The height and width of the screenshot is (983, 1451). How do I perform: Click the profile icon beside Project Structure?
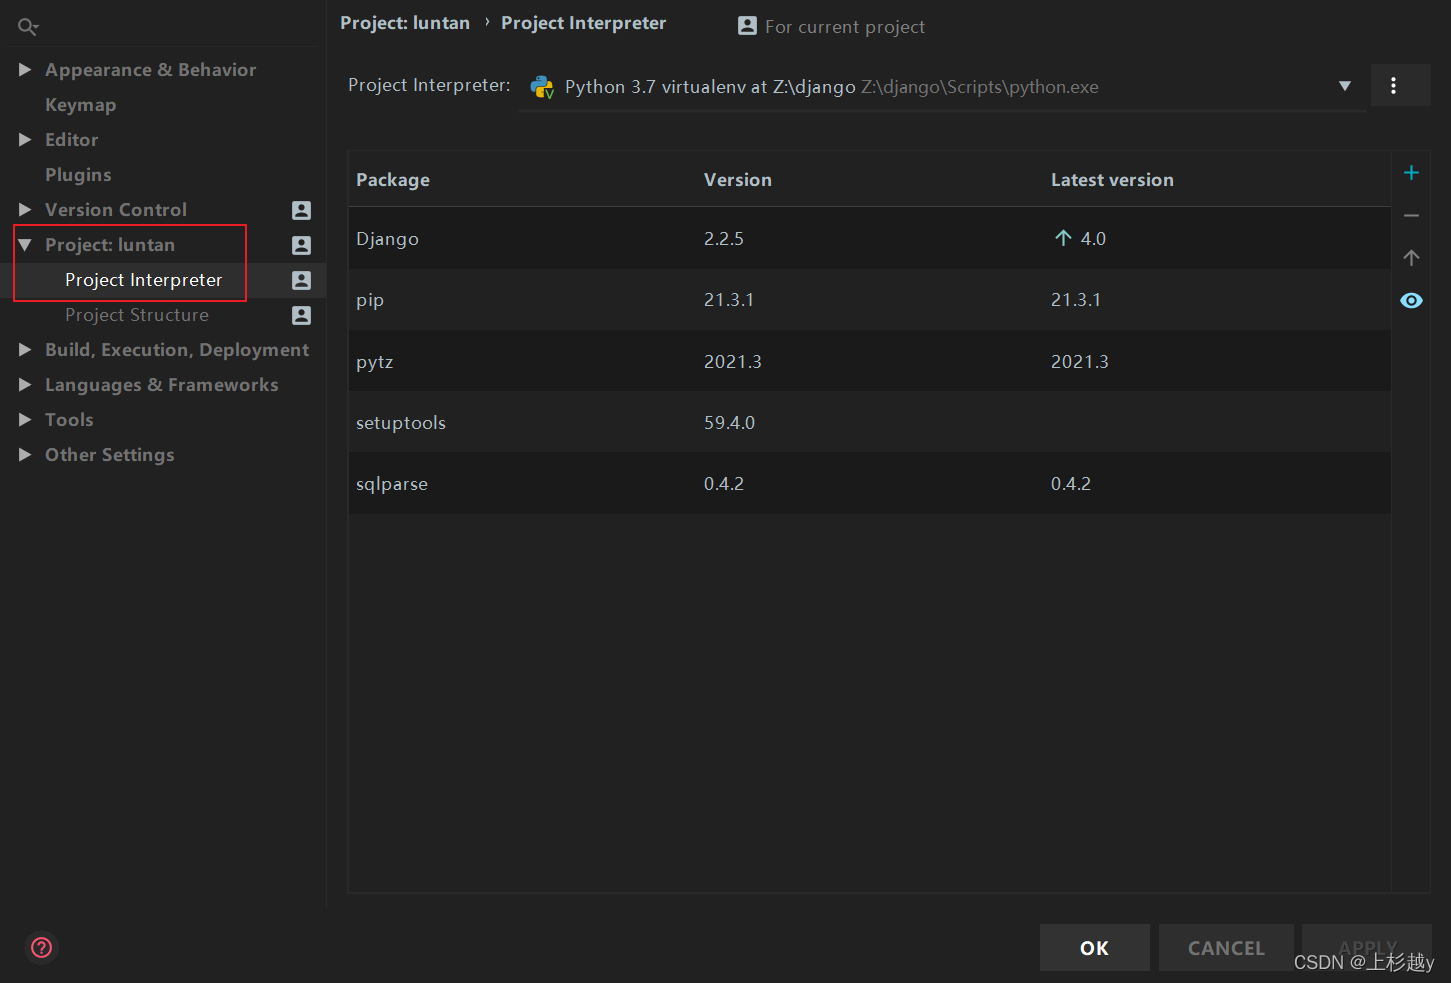tap(301, 315)
